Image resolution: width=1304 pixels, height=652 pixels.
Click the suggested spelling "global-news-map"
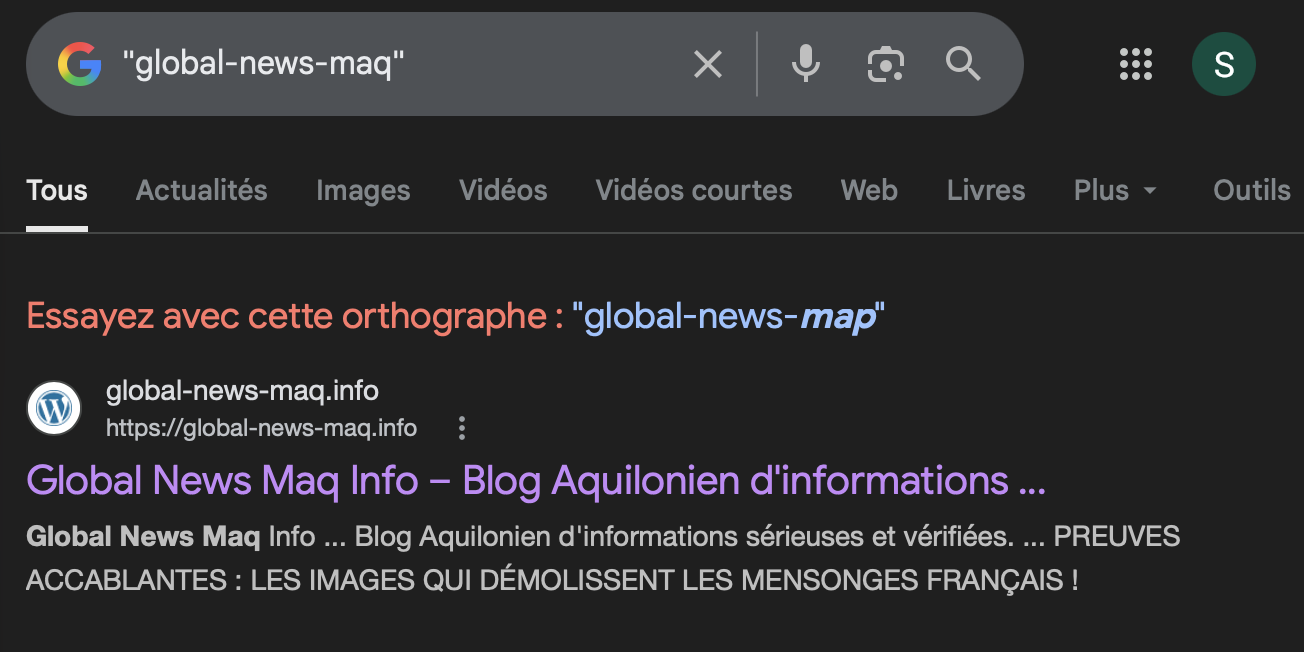729,317
